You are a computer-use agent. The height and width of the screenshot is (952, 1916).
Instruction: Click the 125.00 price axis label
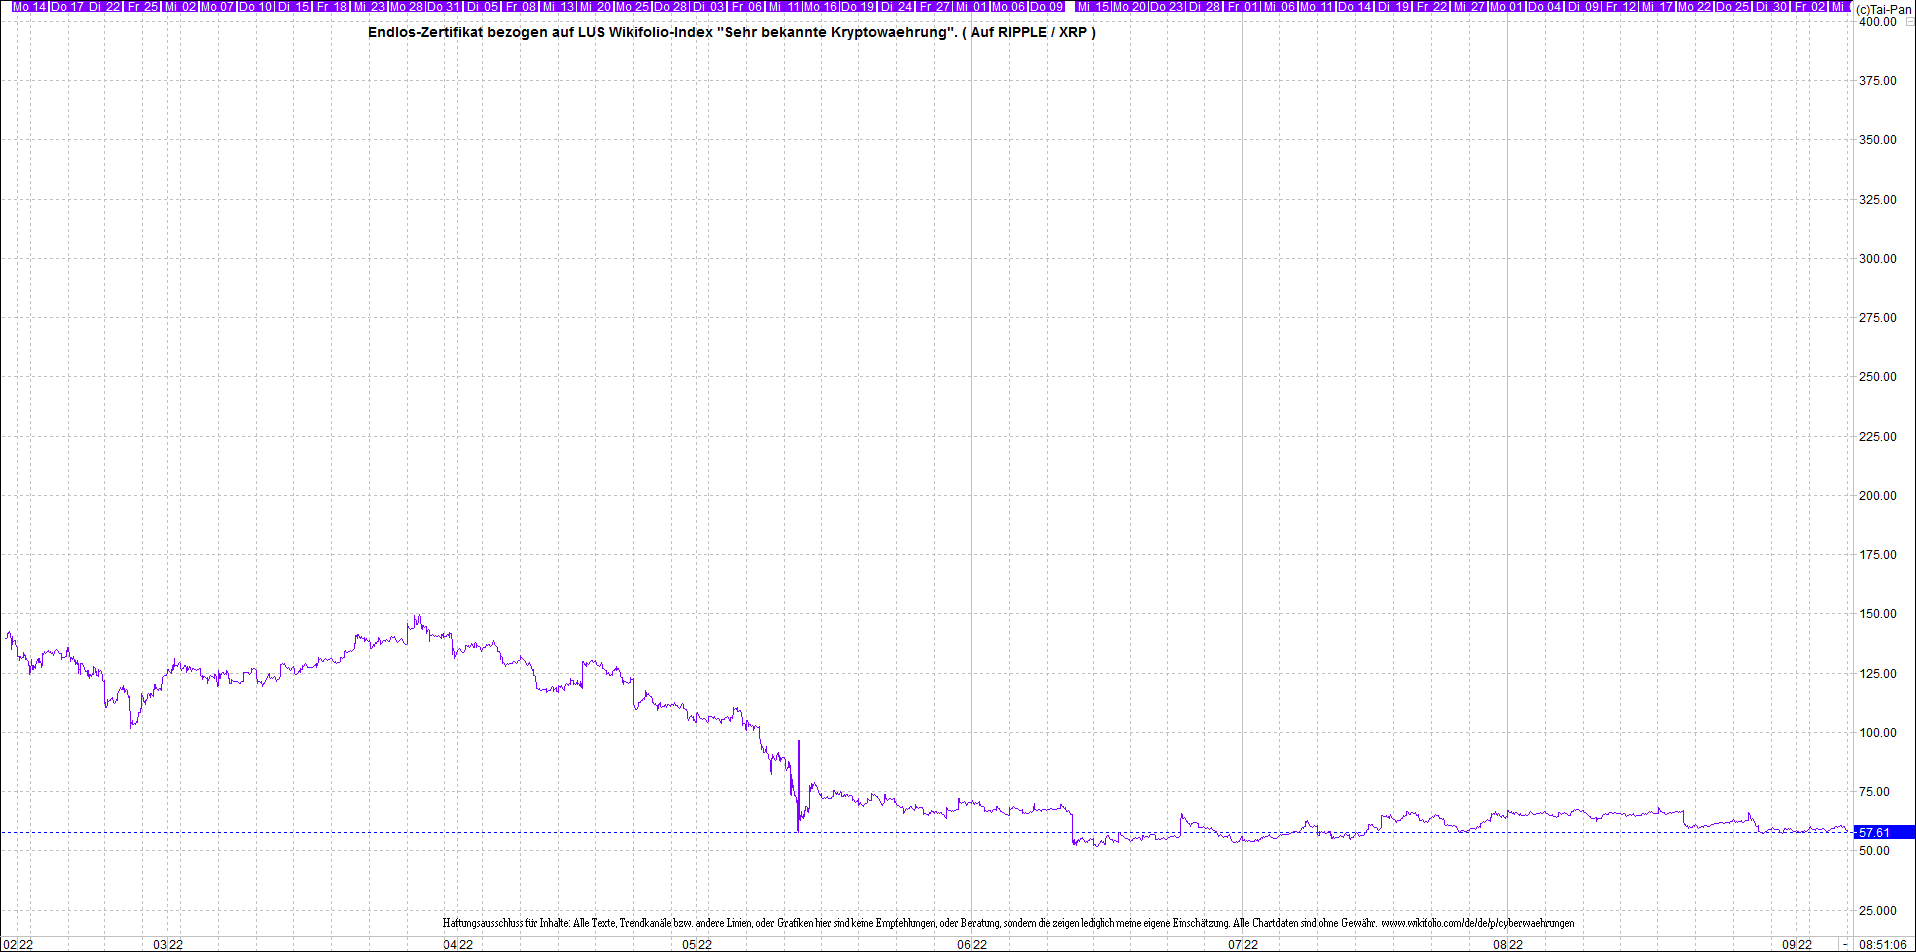point(1877,674)
